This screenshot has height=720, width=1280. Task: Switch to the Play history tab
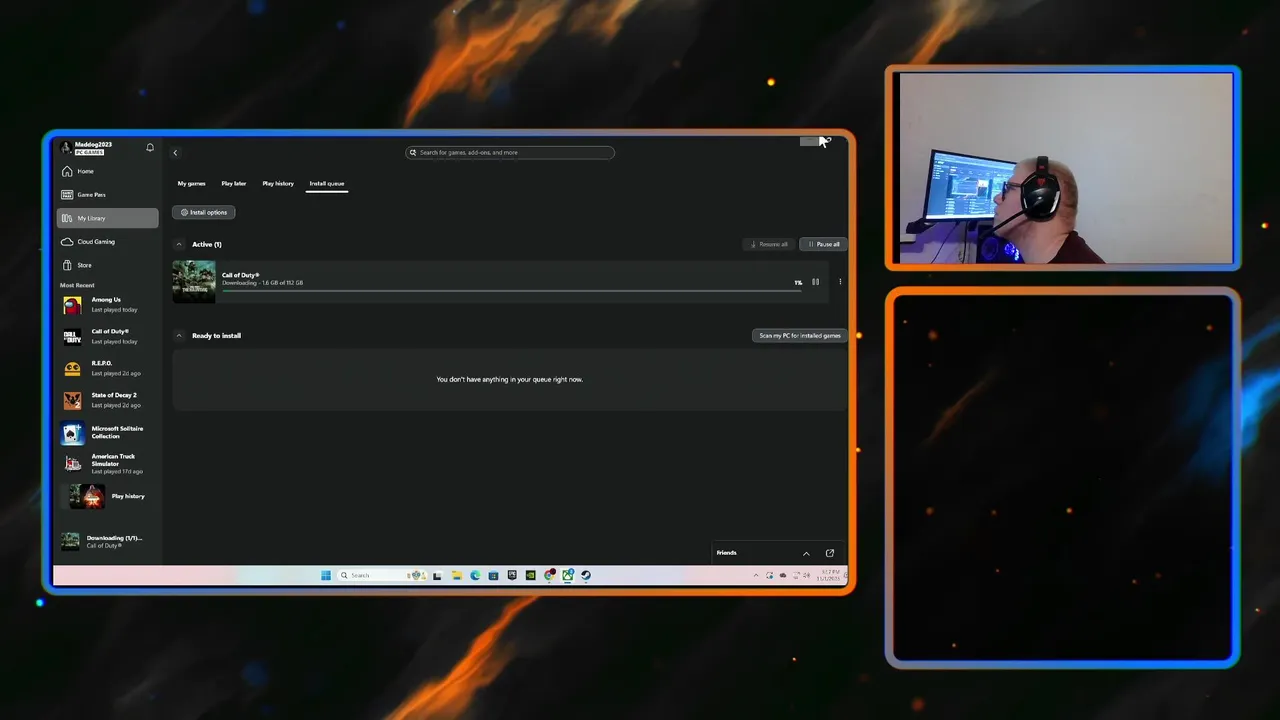coord(278,184)
